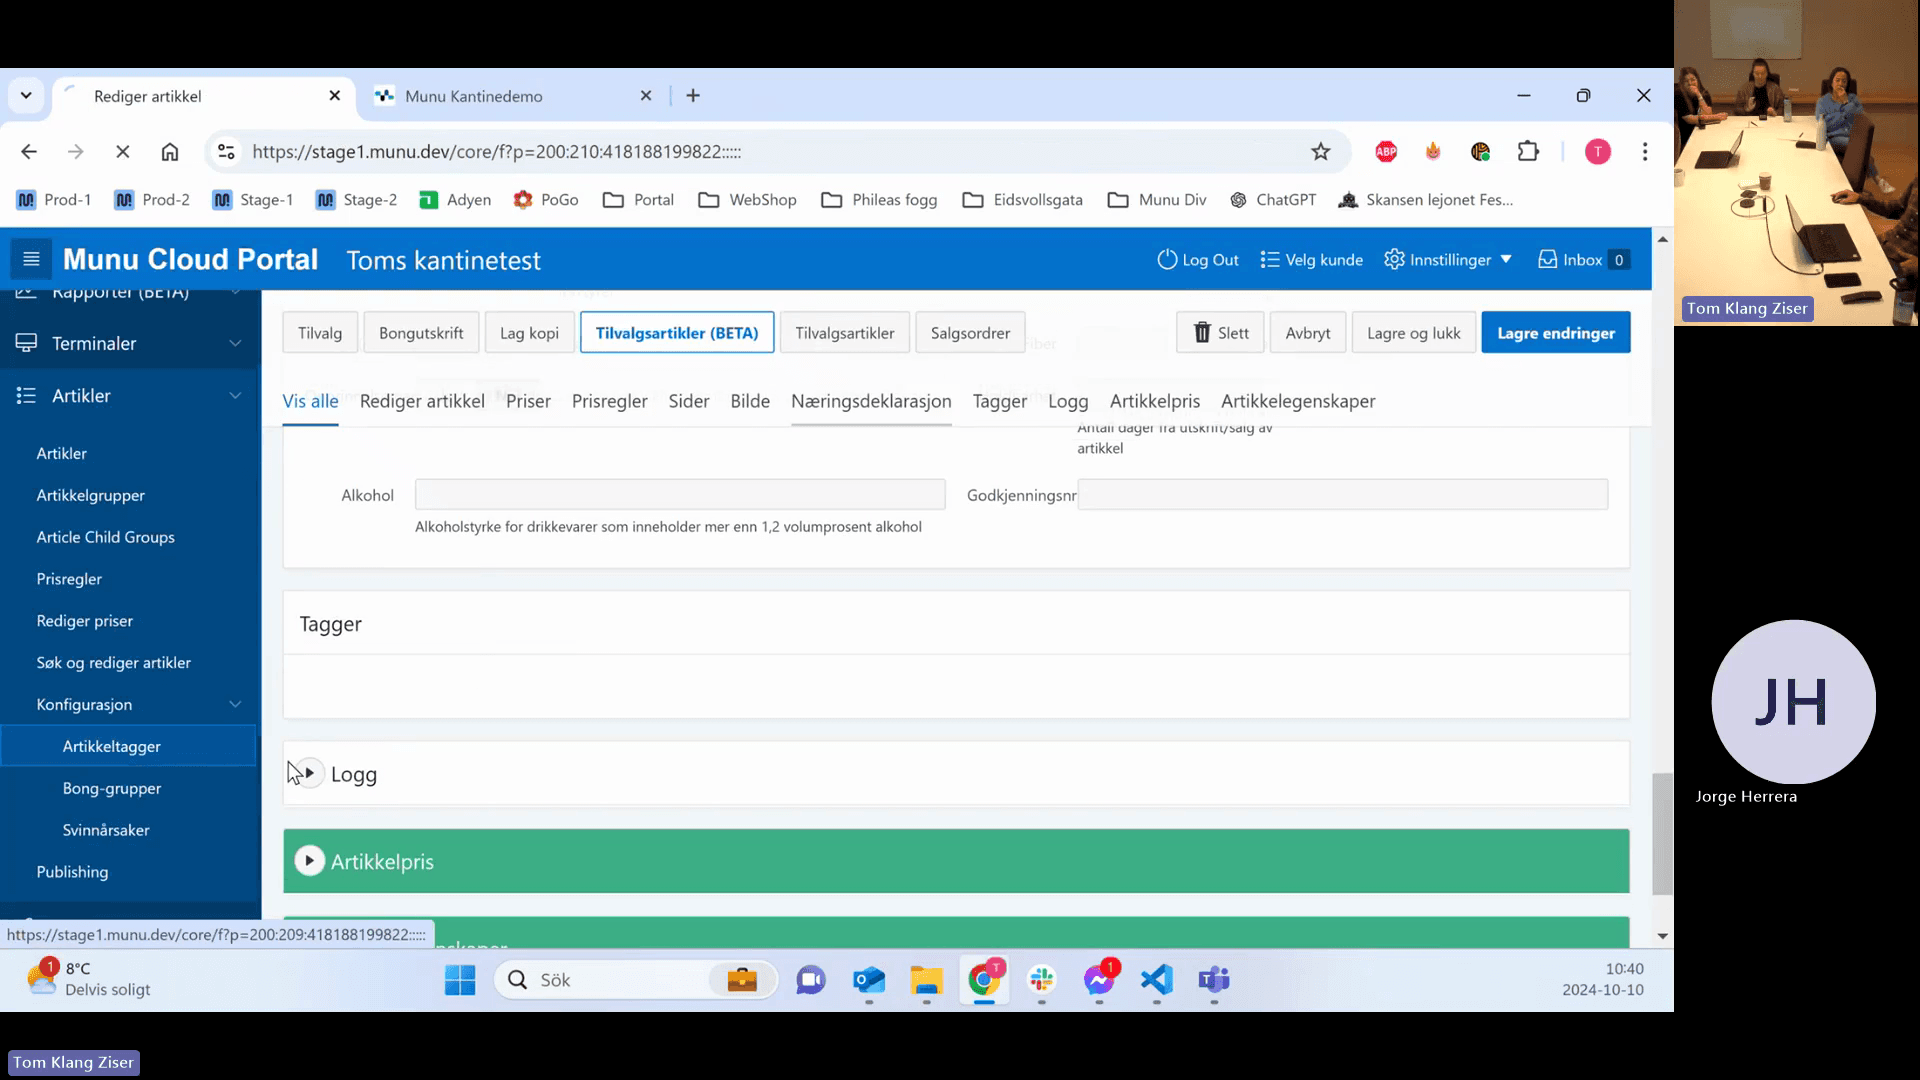Viewport: 1920px width, 1080px height.
Task: Click Log Out link
Action: (x=1198, y=260)
